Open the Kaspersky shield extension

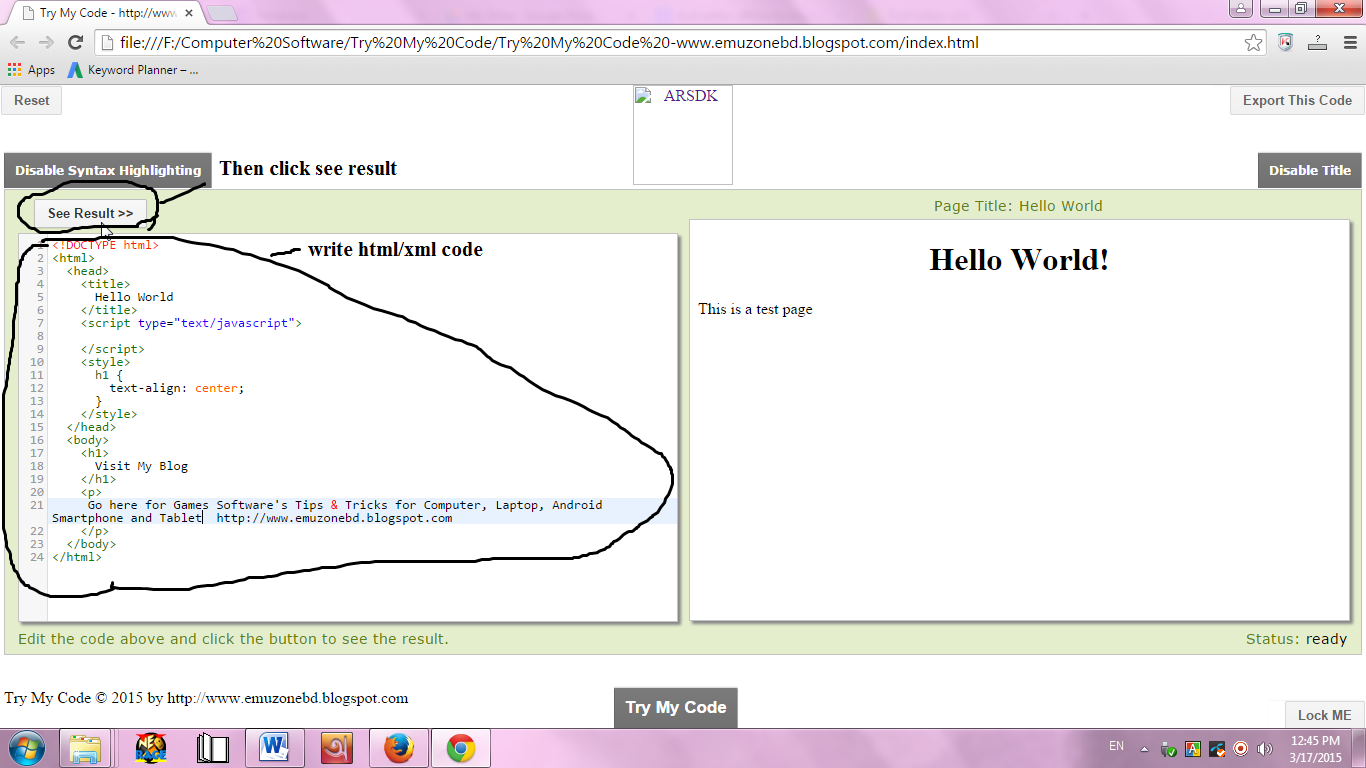click(x=1286, y=42)
